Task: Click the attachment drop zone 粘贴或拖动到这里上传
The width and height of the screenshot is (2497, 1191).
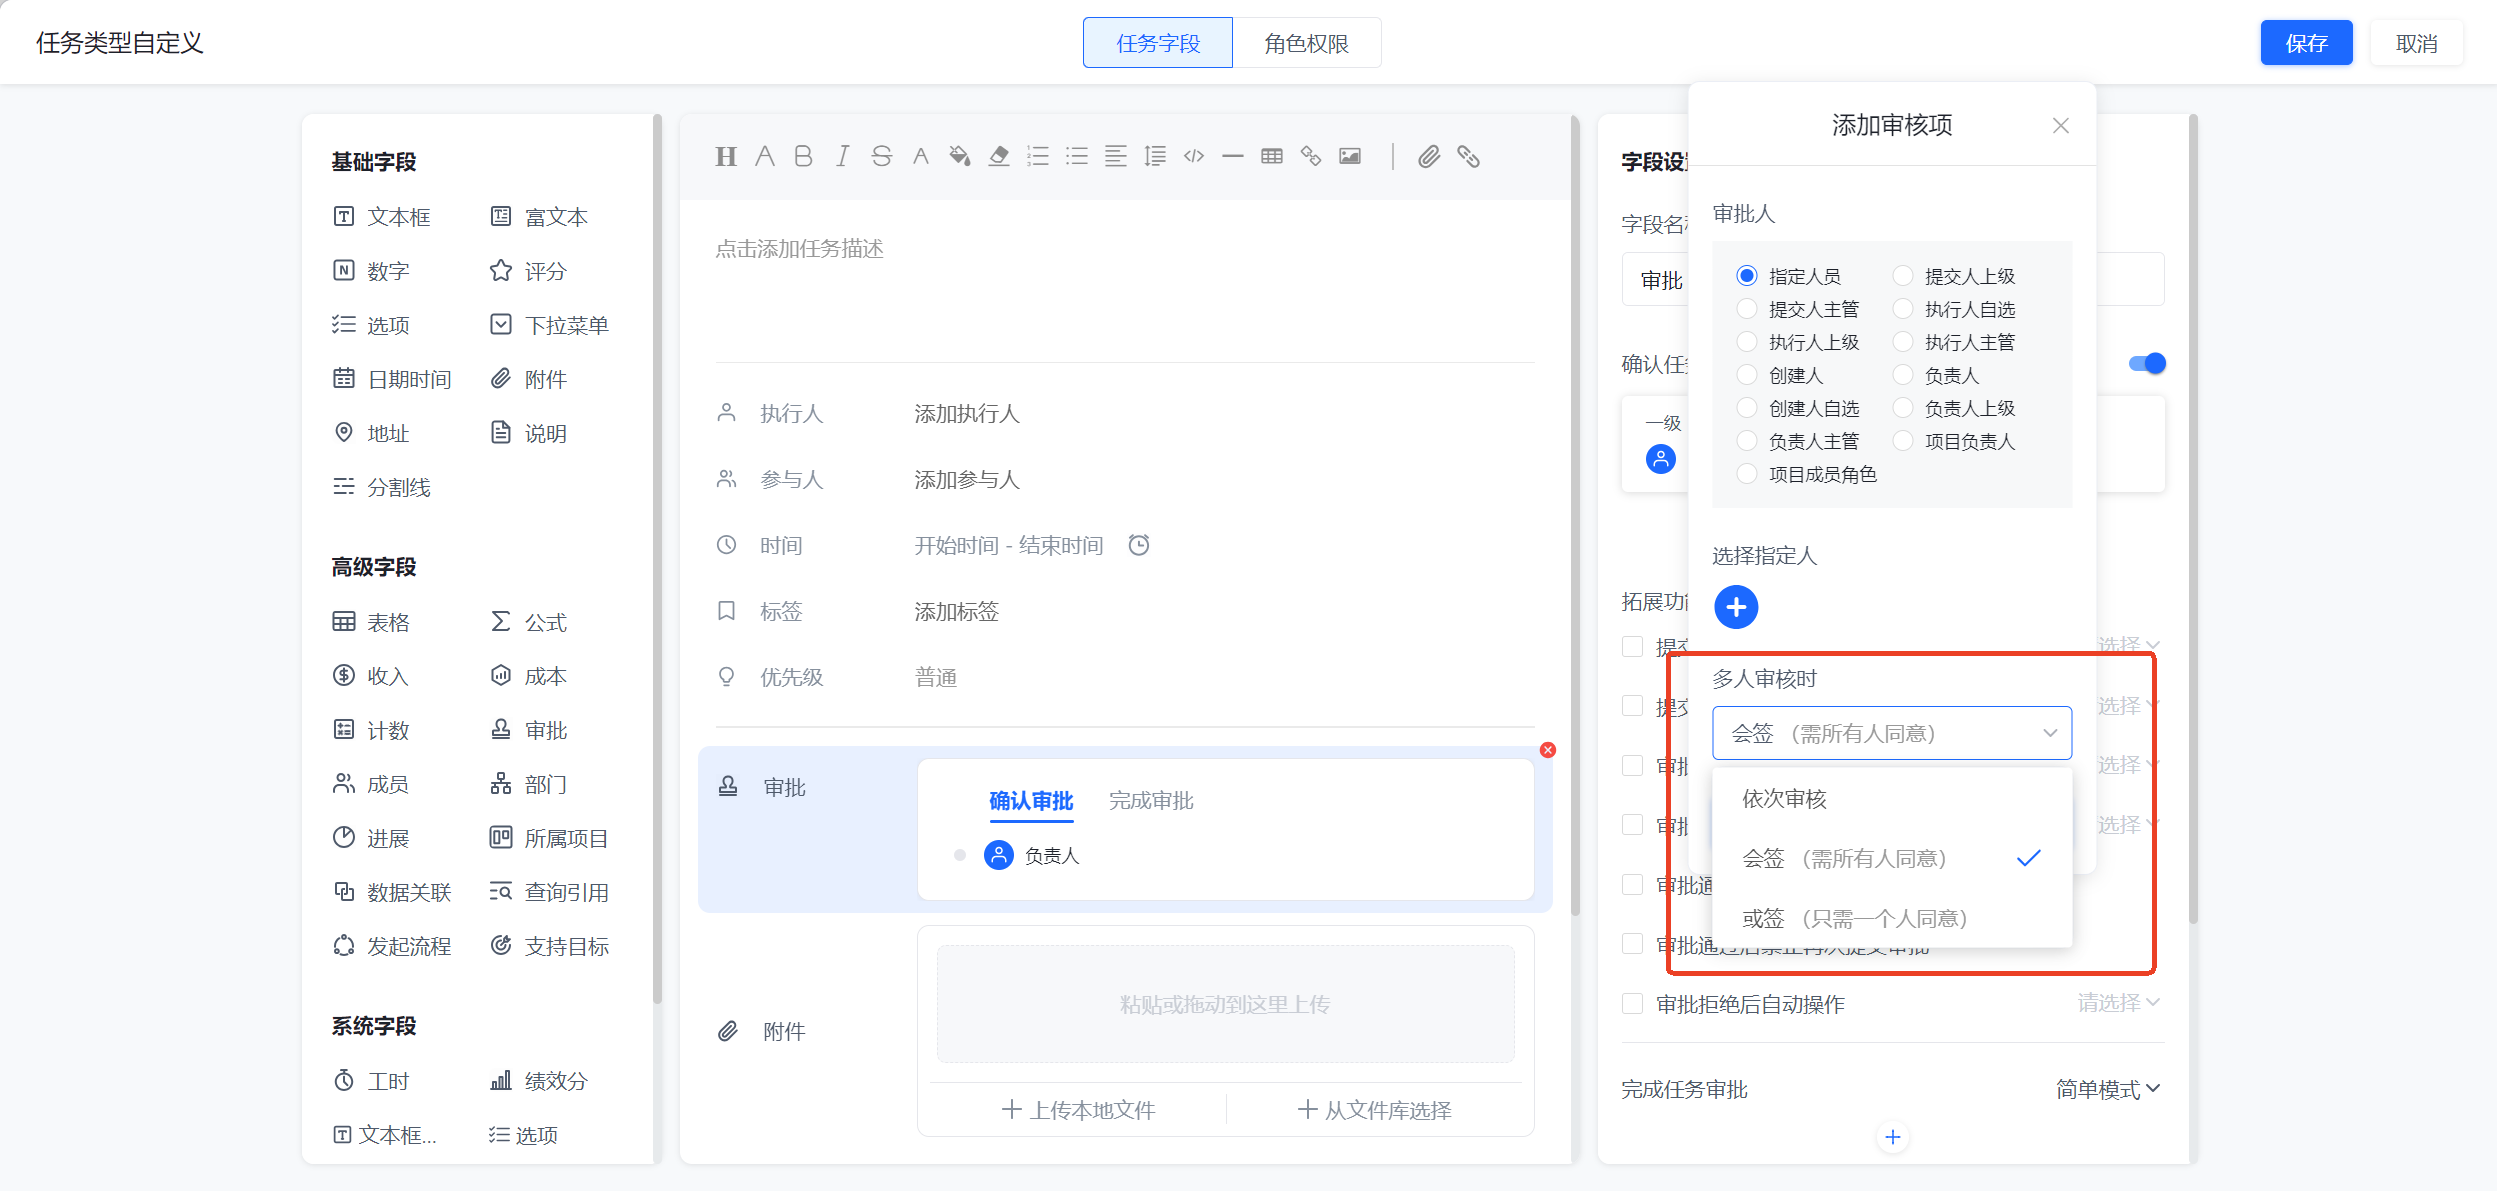Action: pyautogui.click(x=1225, y=1004)
